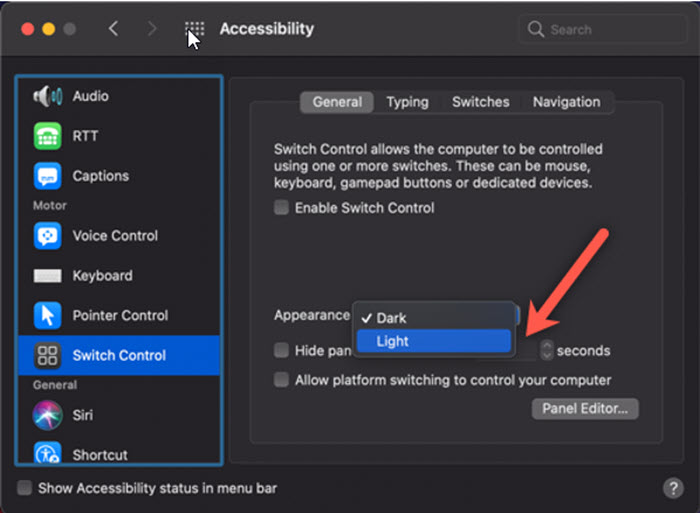The height and width of the screenshot is (513, 700).
Task: Select the Shortcut accessibility icon
Action: click(47, 453)
